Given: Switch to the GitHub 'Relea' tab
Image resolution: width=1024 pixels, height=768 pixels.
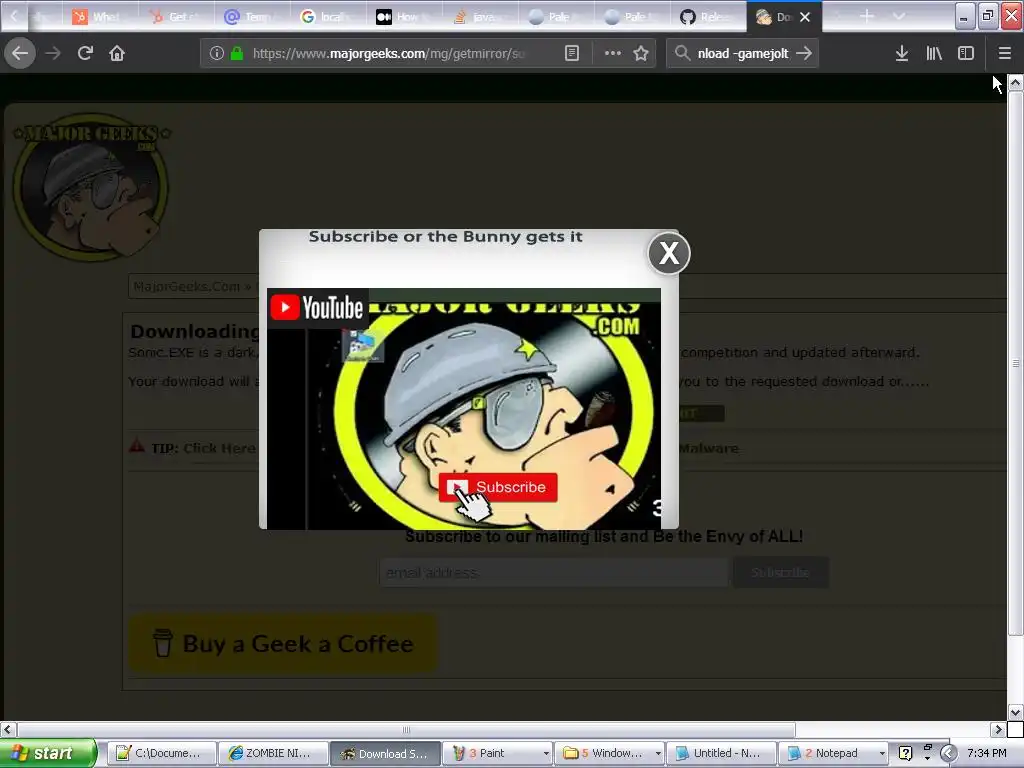Looking at the screenshot, I should click(x=707, y=17).
